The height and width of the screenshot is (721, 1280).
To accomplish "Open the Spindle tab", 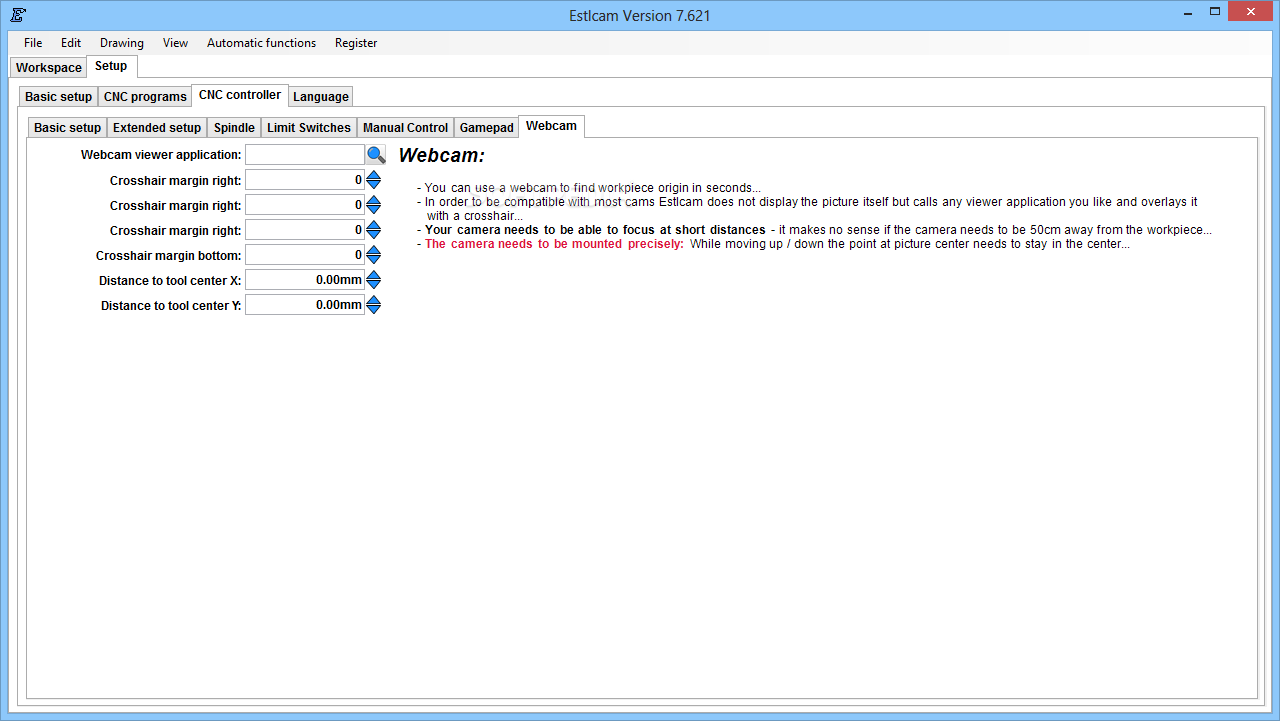I will [x=234, y=128].
